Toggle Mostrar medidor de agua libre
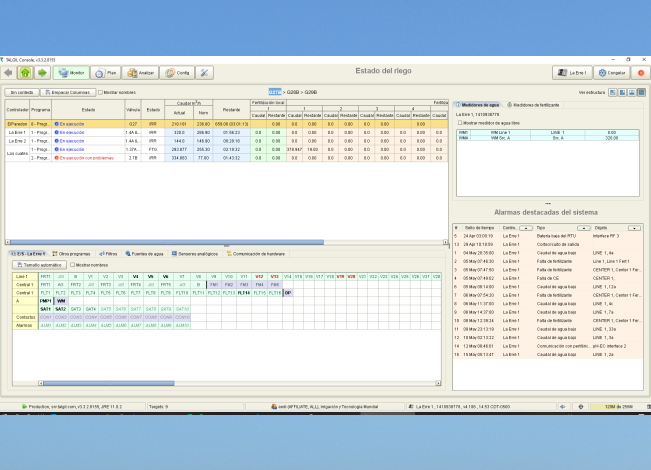 pos(461,122)
